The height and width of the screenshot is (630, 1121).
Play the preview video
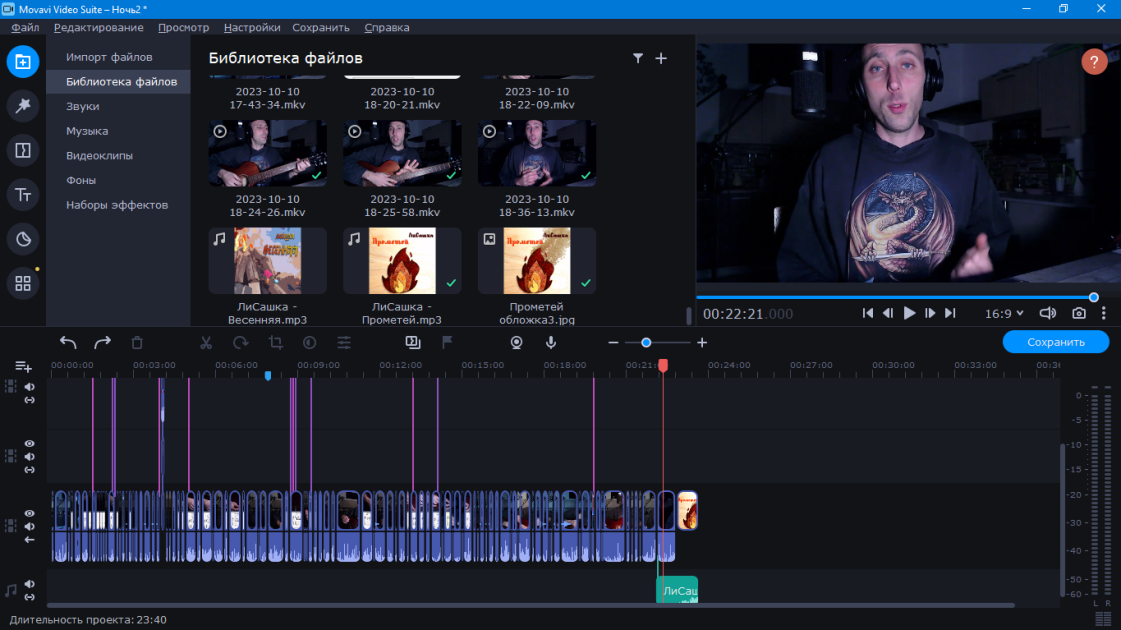[x=909, y=313]
